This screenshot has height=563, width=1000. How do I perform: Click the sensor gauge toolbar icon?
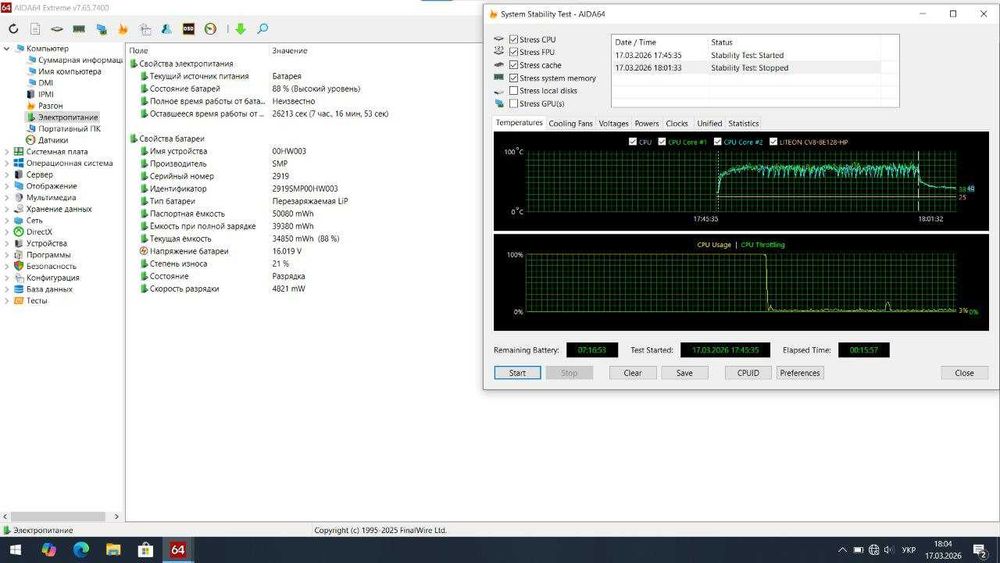210,29
